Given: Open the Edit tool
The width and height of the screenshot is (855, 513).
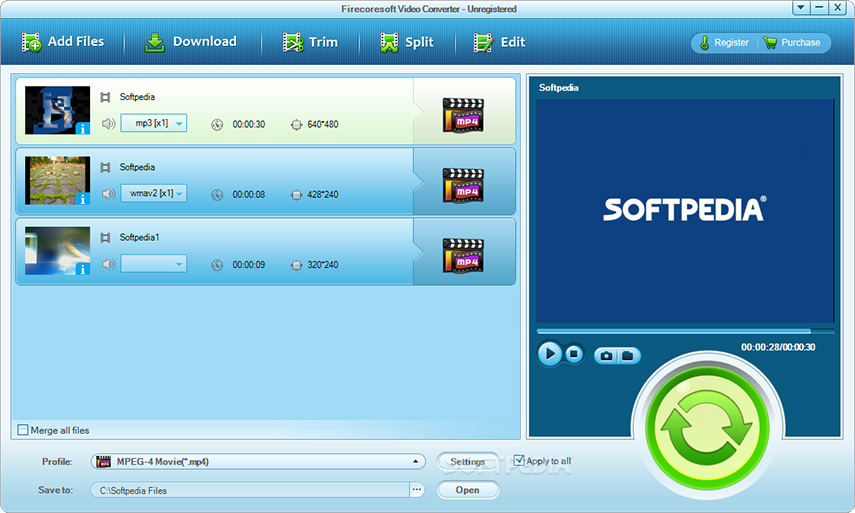Looking at the screenshot, I should coord(499,42).
